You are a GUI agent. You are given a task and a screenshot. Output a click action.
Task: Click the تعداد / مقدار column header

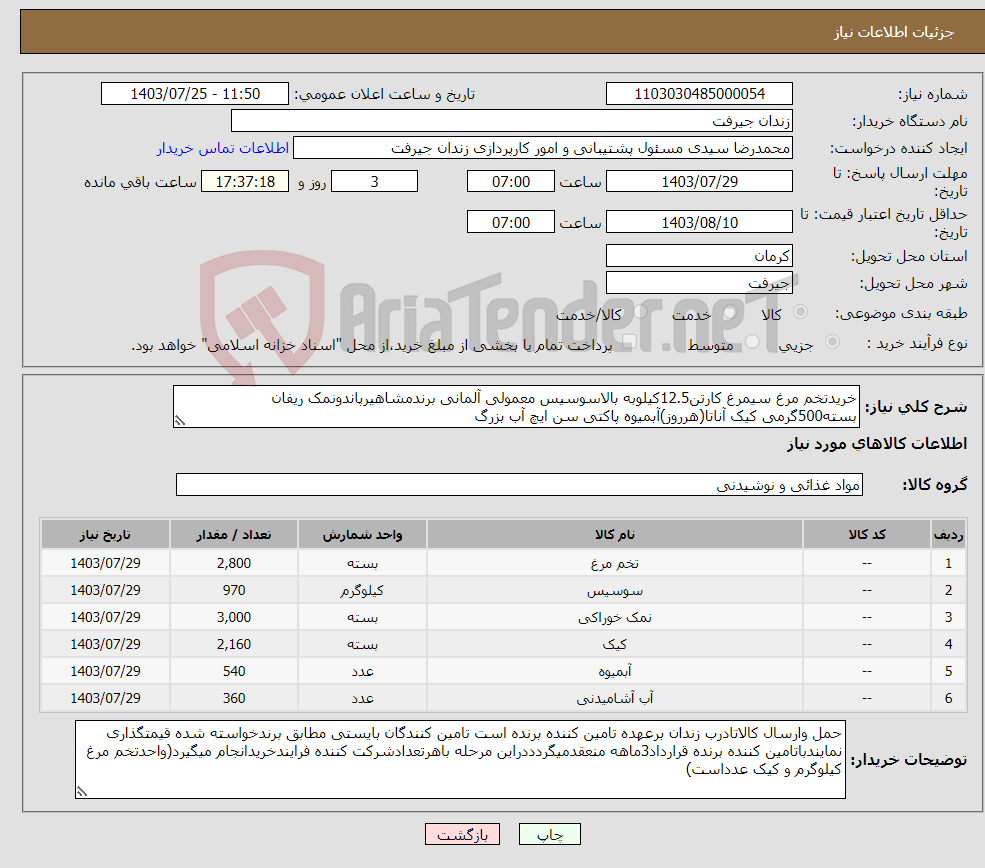click(234, 534)
